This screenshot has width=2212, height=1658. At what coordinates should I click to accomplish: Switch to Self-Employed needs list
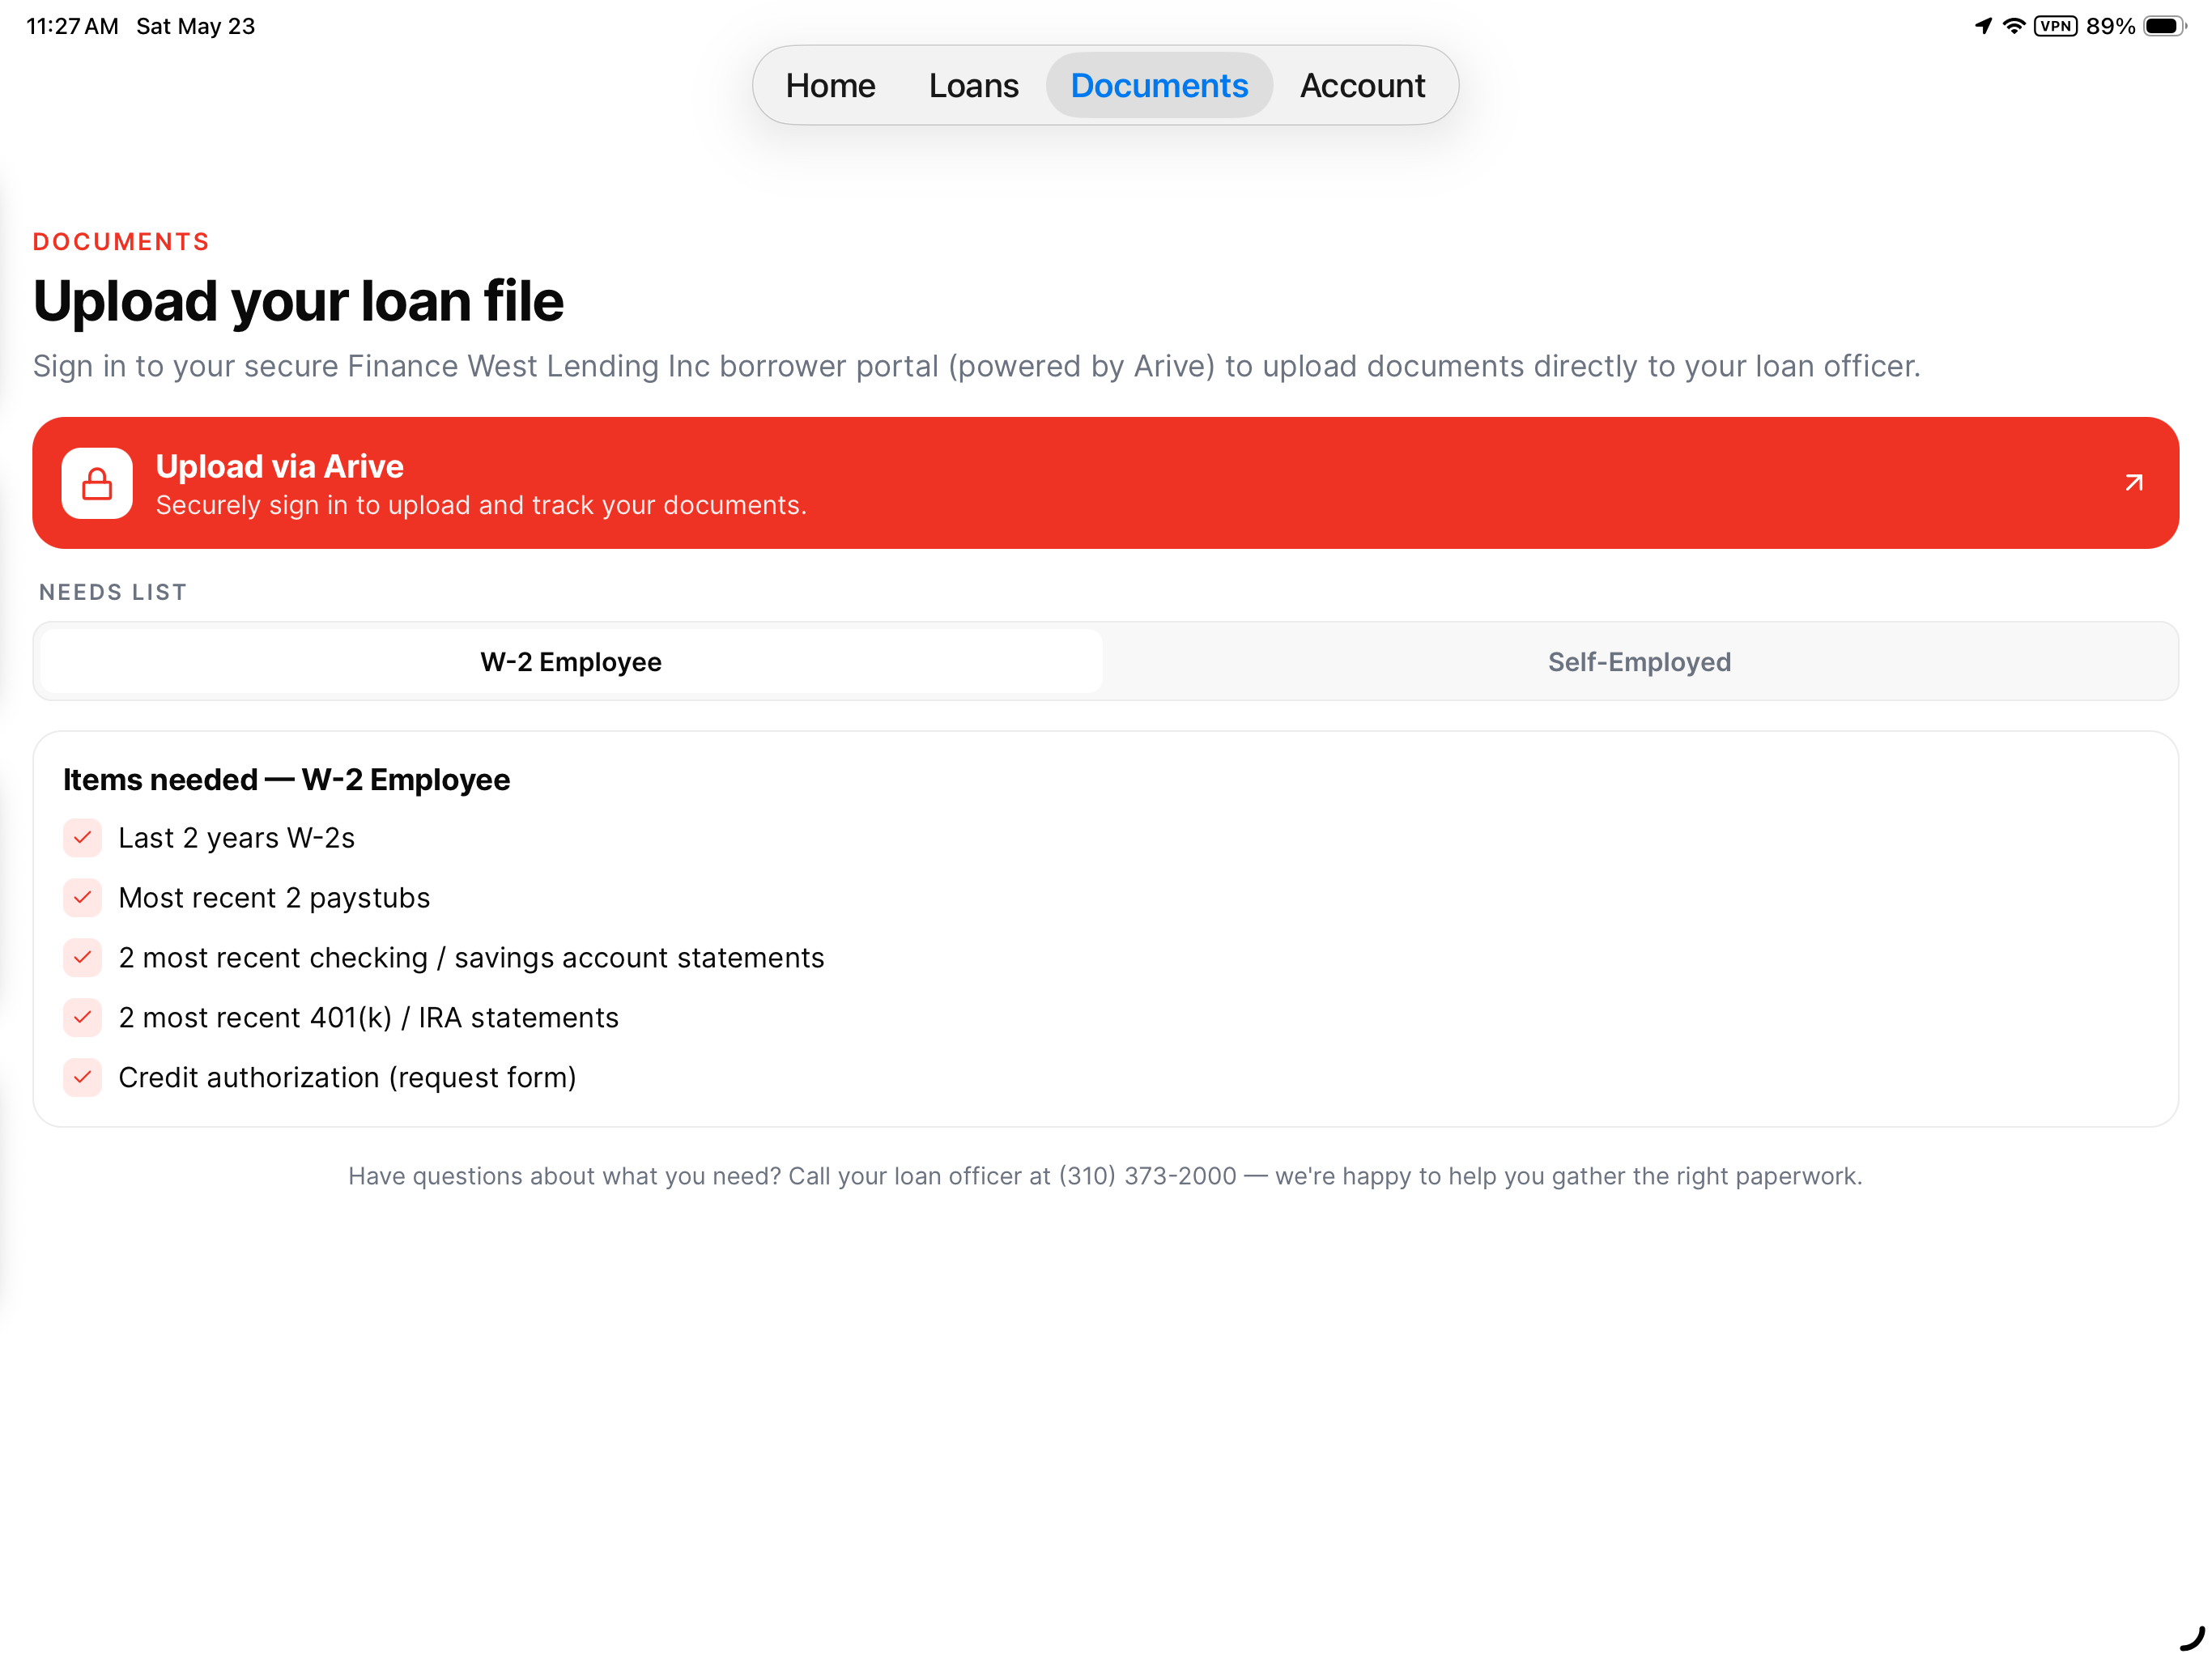[1639, 661]
